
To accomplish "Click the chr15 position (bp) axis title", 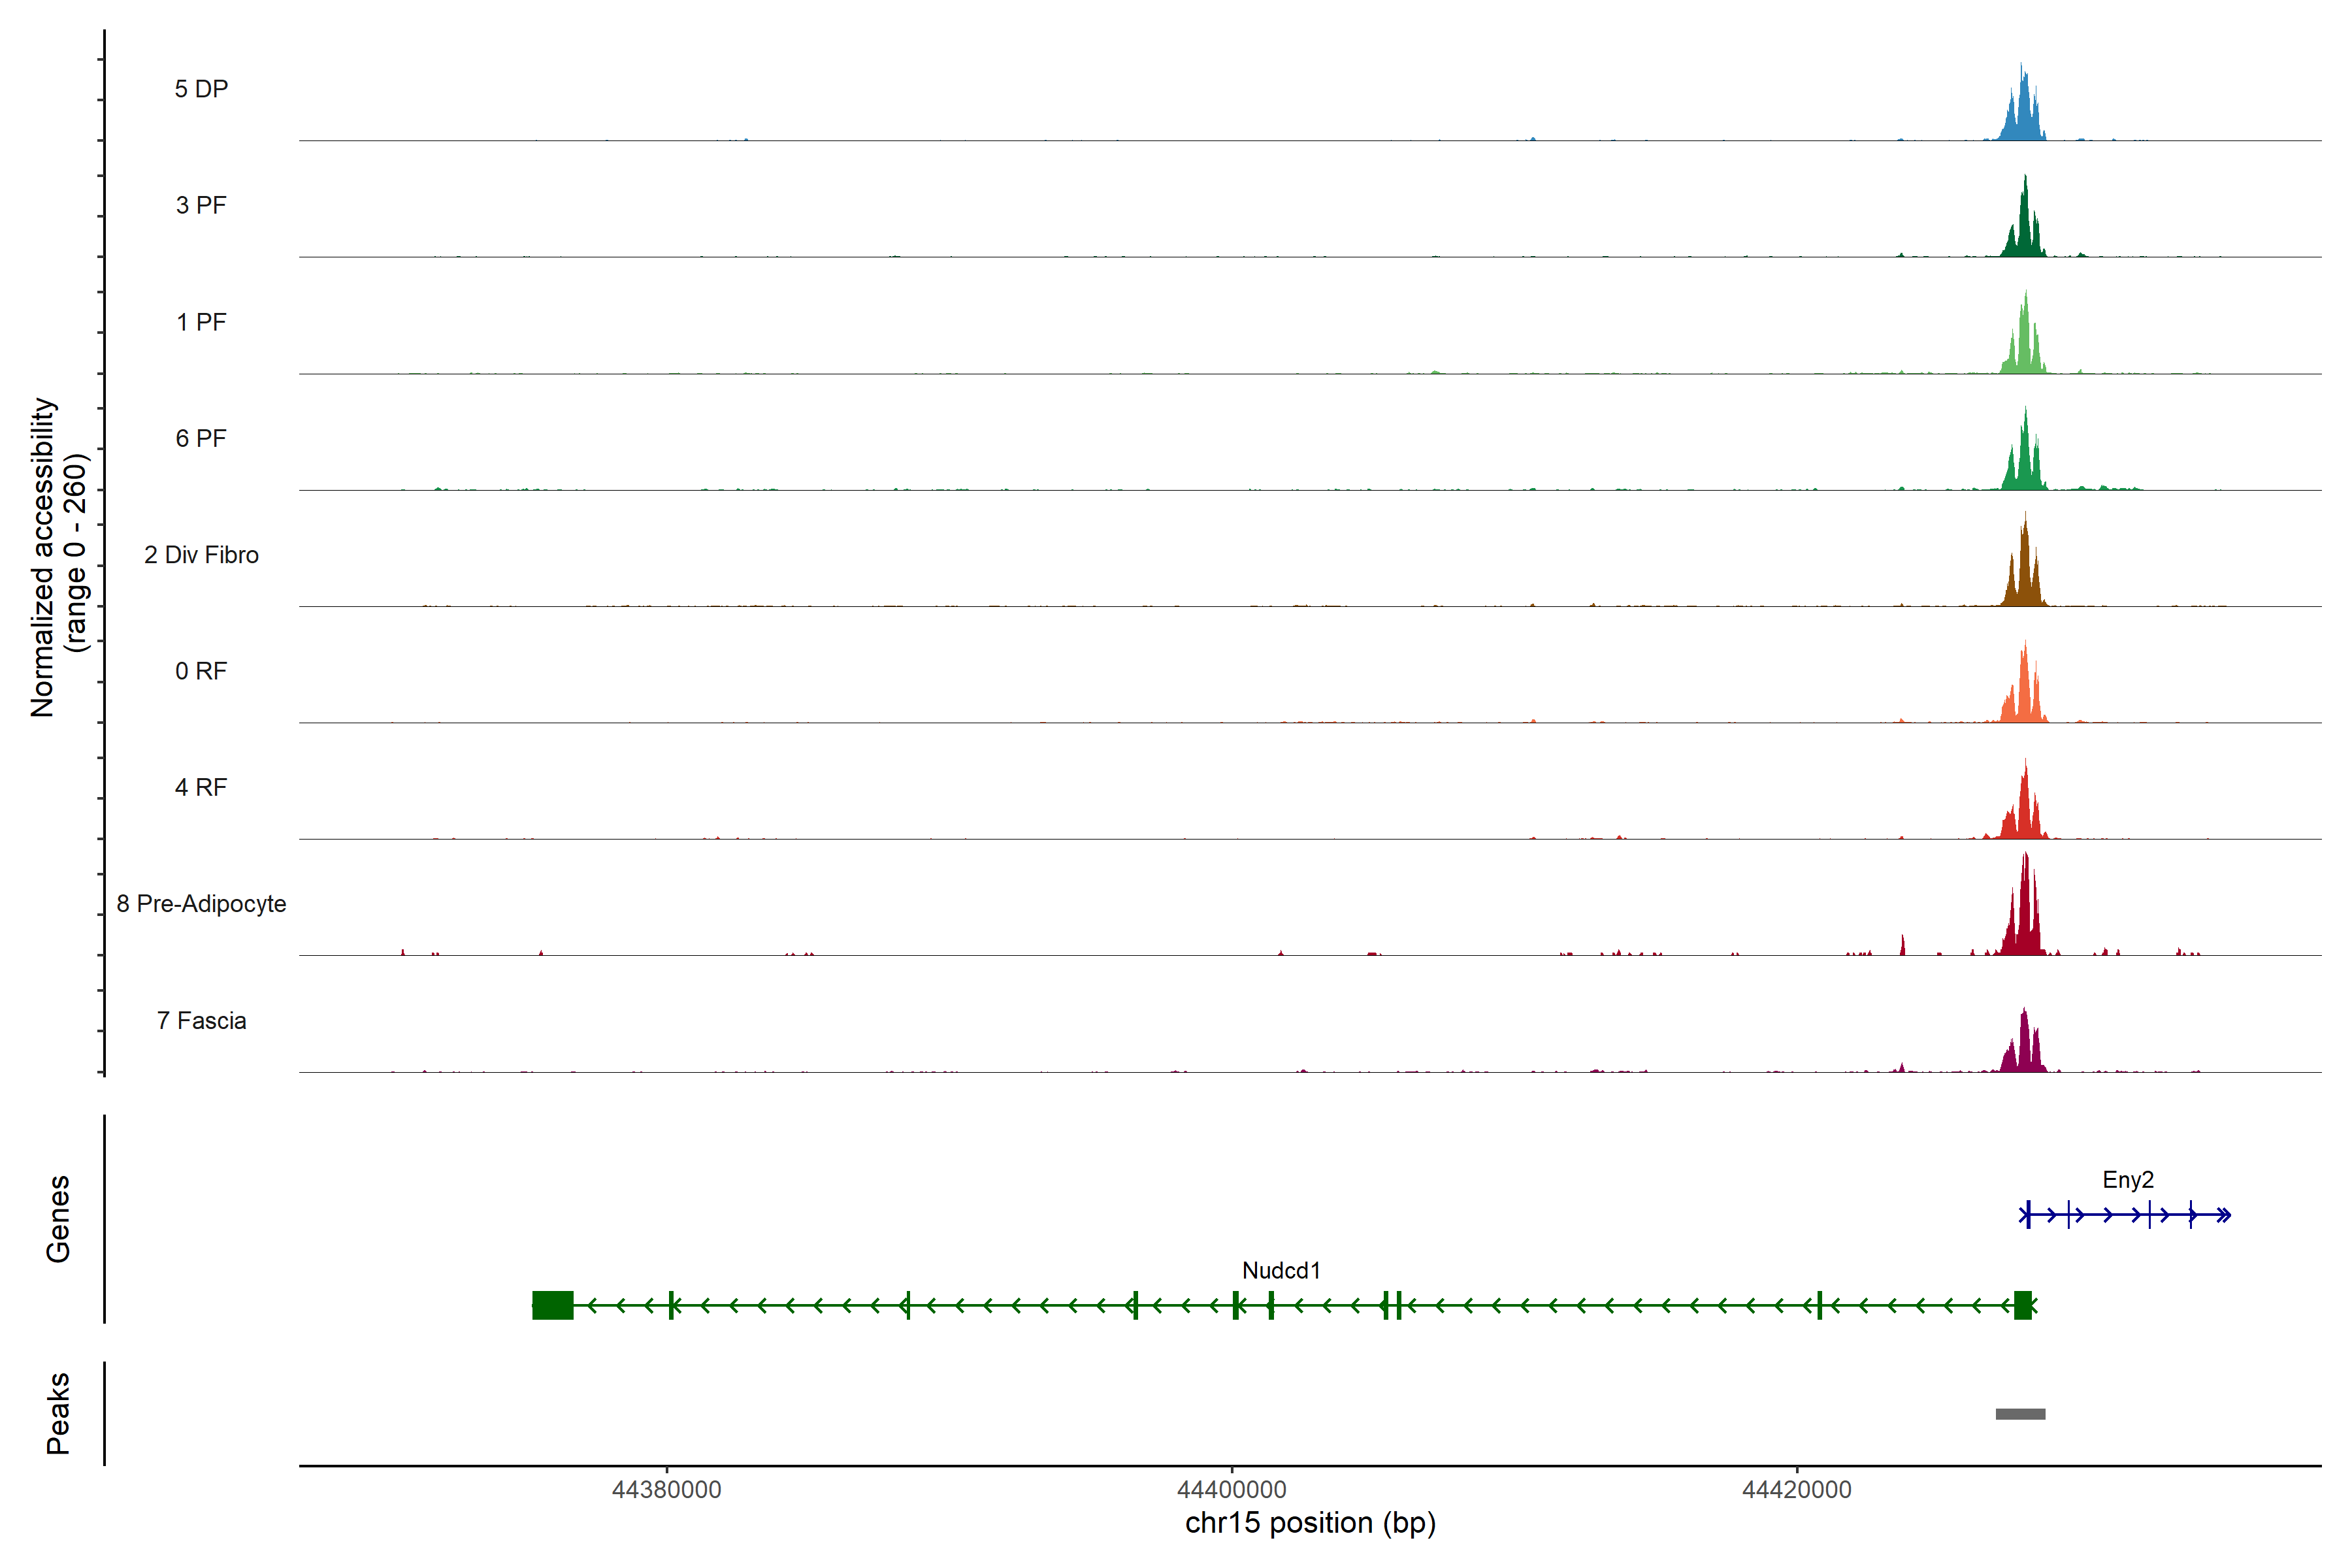I will click(1310, 1523).
